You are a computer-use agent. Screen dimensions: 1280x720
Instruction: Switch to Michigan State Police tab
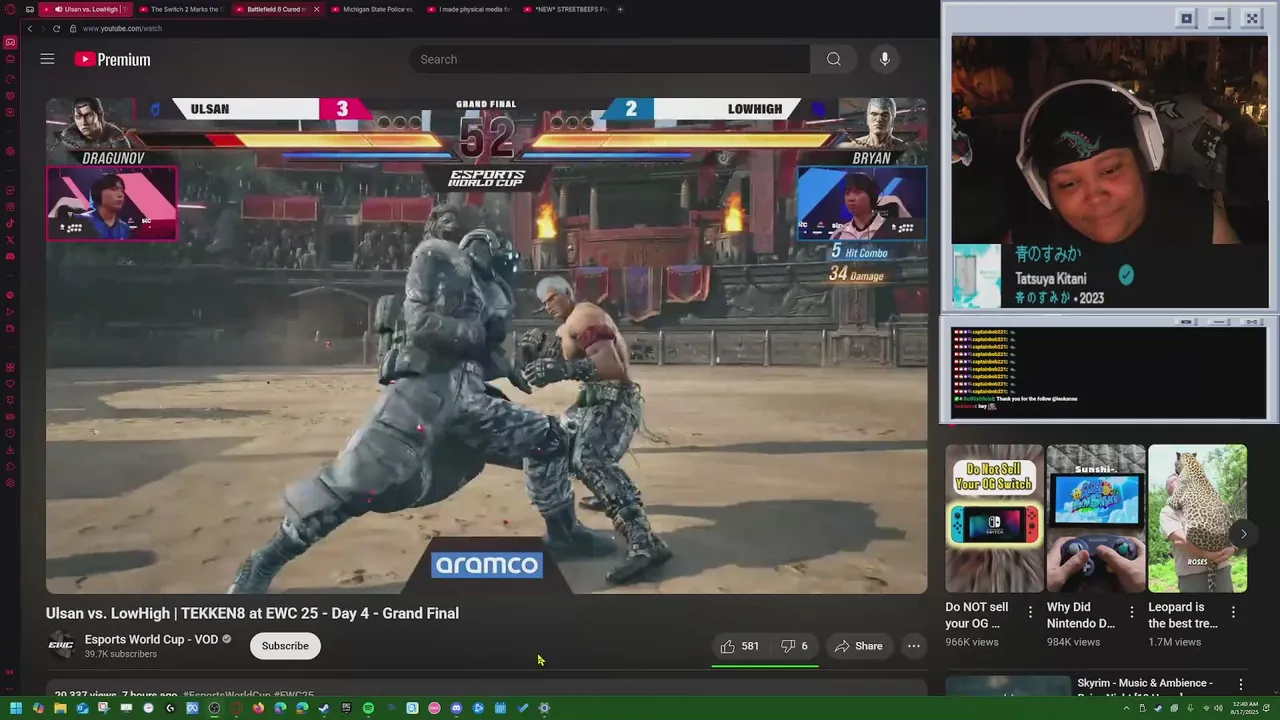point(373,9)
